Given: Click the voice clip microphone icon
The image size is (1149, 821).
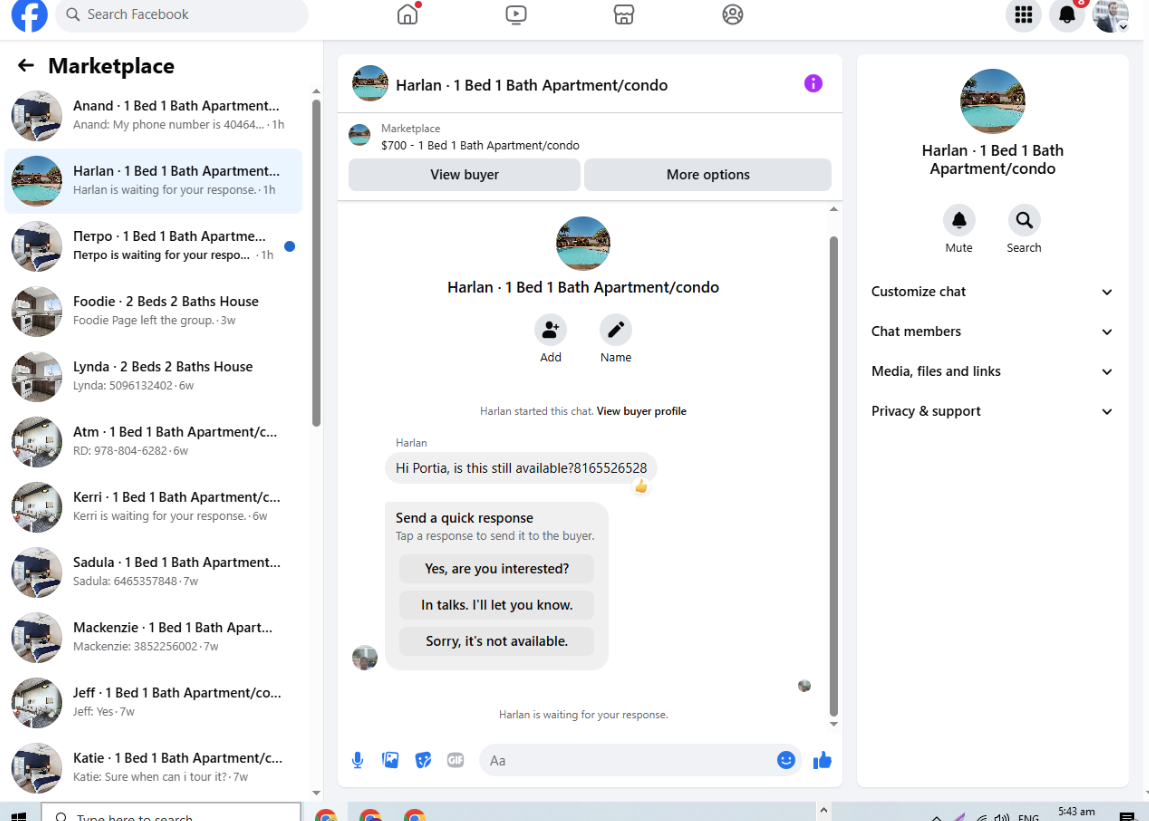Looking at the screenshot, I should pos(358,760).
